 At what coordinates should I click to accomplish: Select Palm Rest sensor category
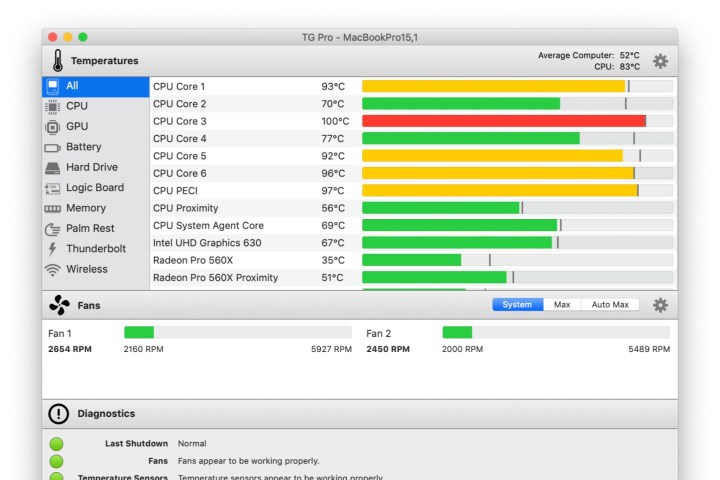click(90, 229)
